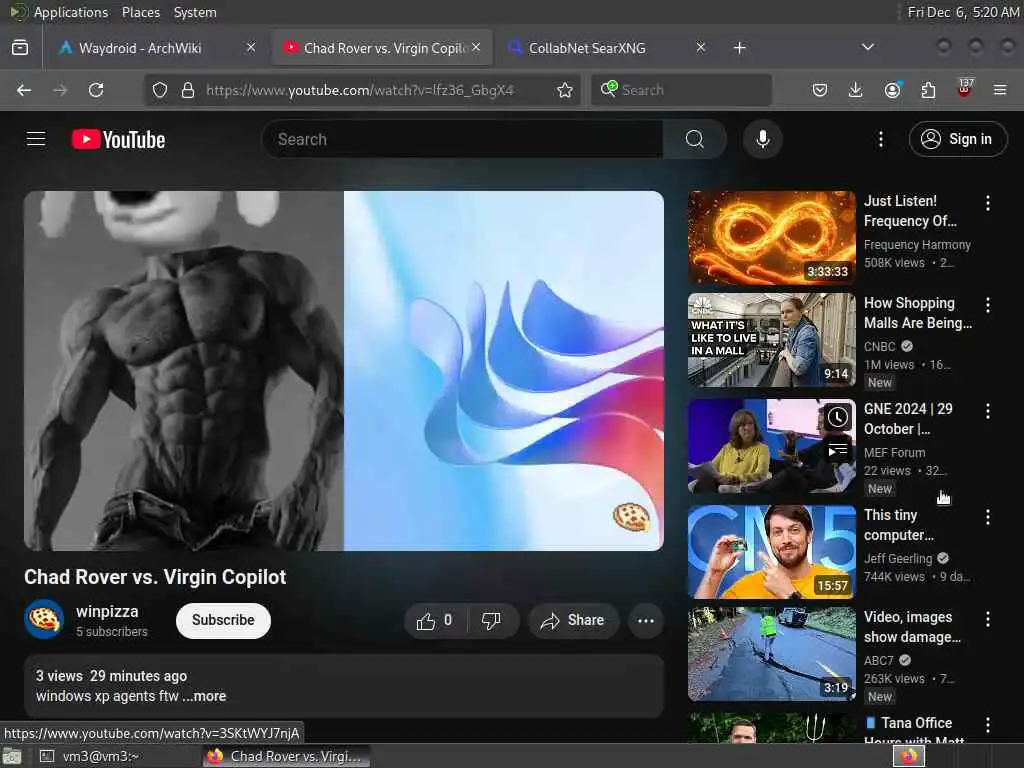Click the Fri Dec 6 clock in the top panel
Image resolution: width=1024 pixels, height=768 pixels.
963,12
